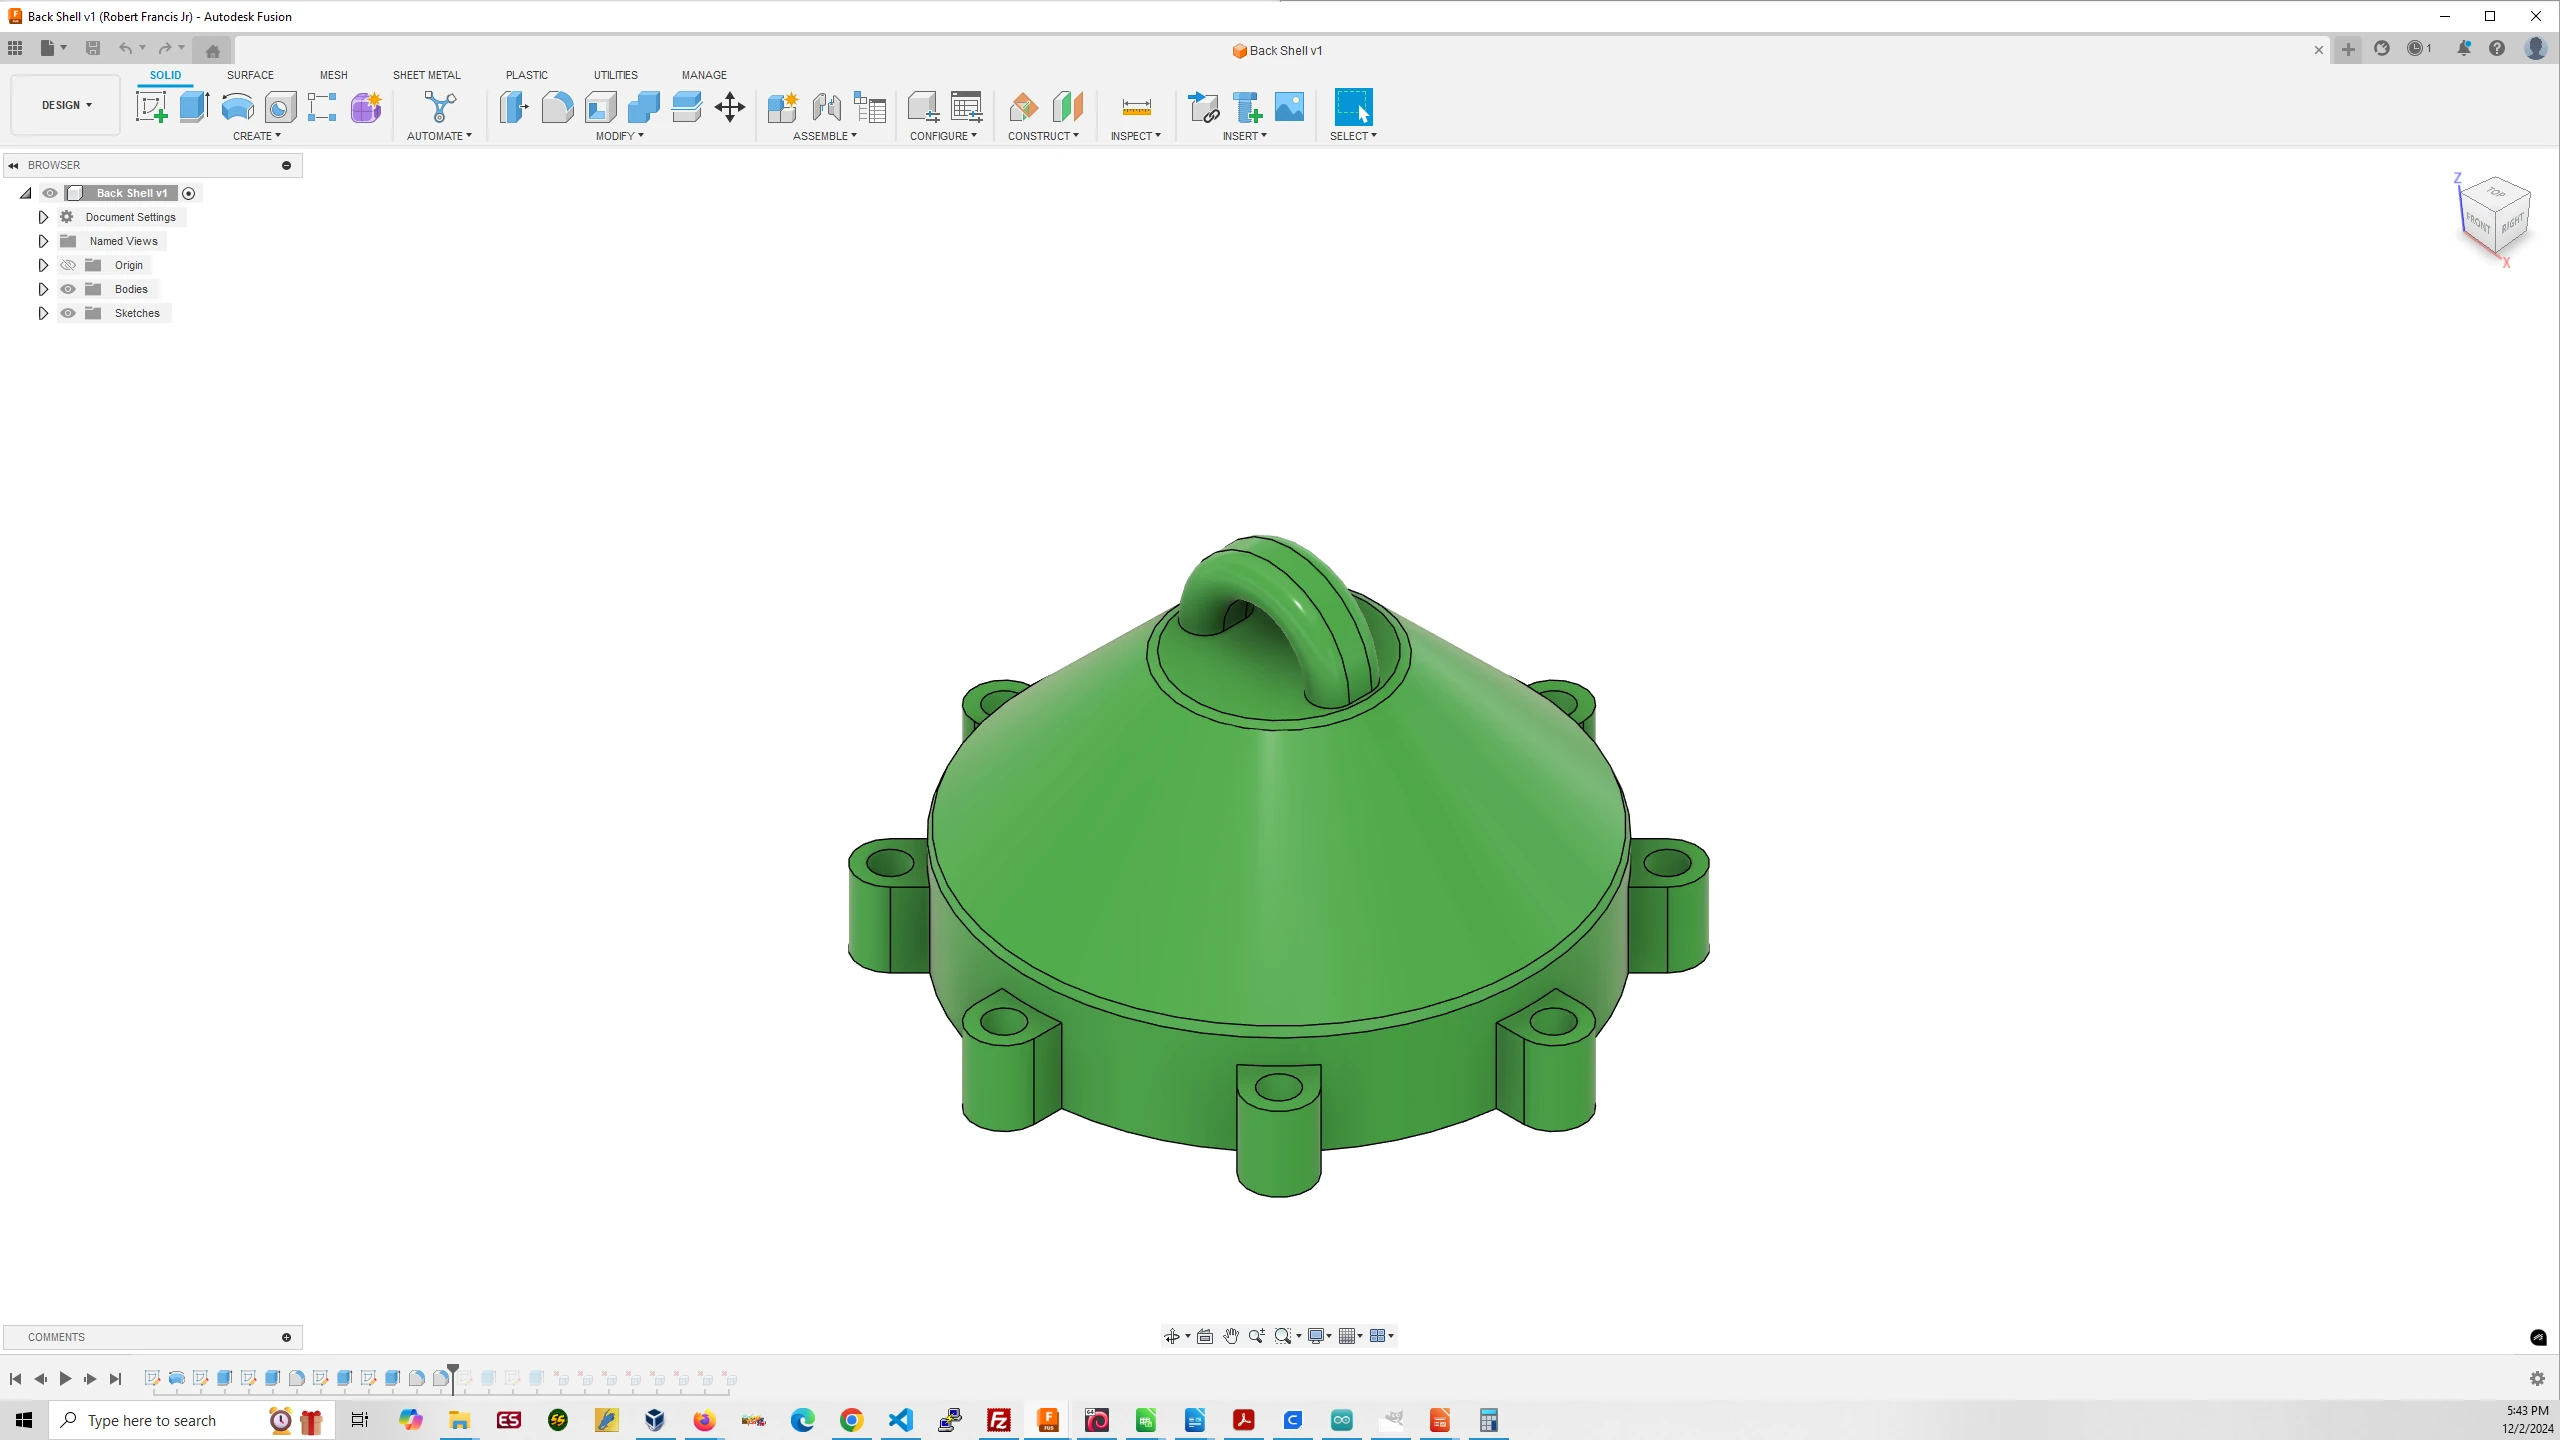Select the Shell tool
The width and height of the screenshot is (2560, 1440).
(600, 107)
